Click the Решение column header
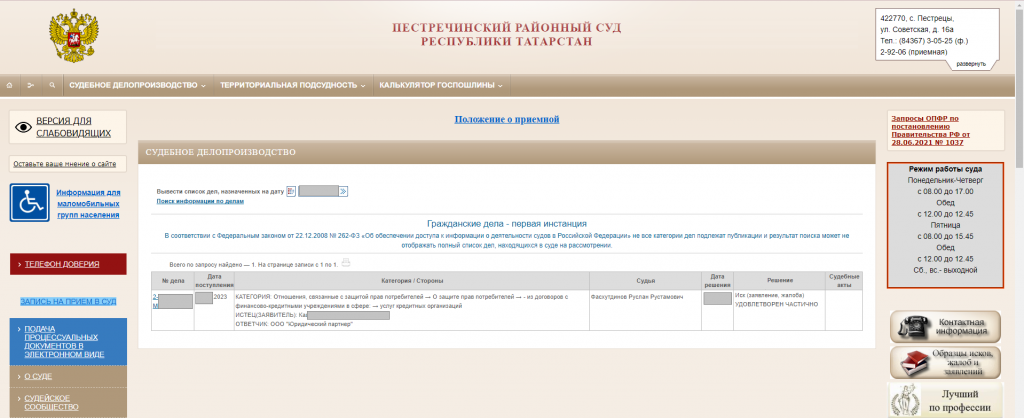 [780, 281]
